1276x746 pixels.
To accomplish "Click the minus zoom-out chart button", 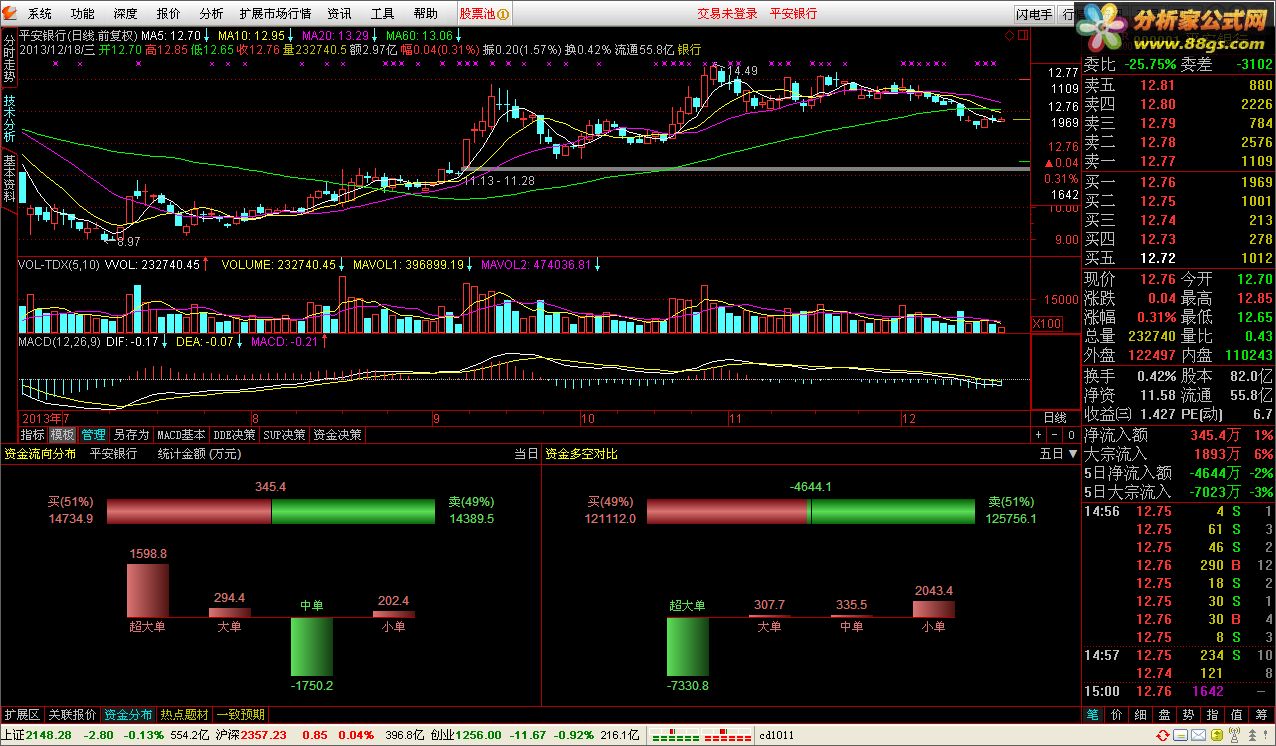I will point(1052,435).
